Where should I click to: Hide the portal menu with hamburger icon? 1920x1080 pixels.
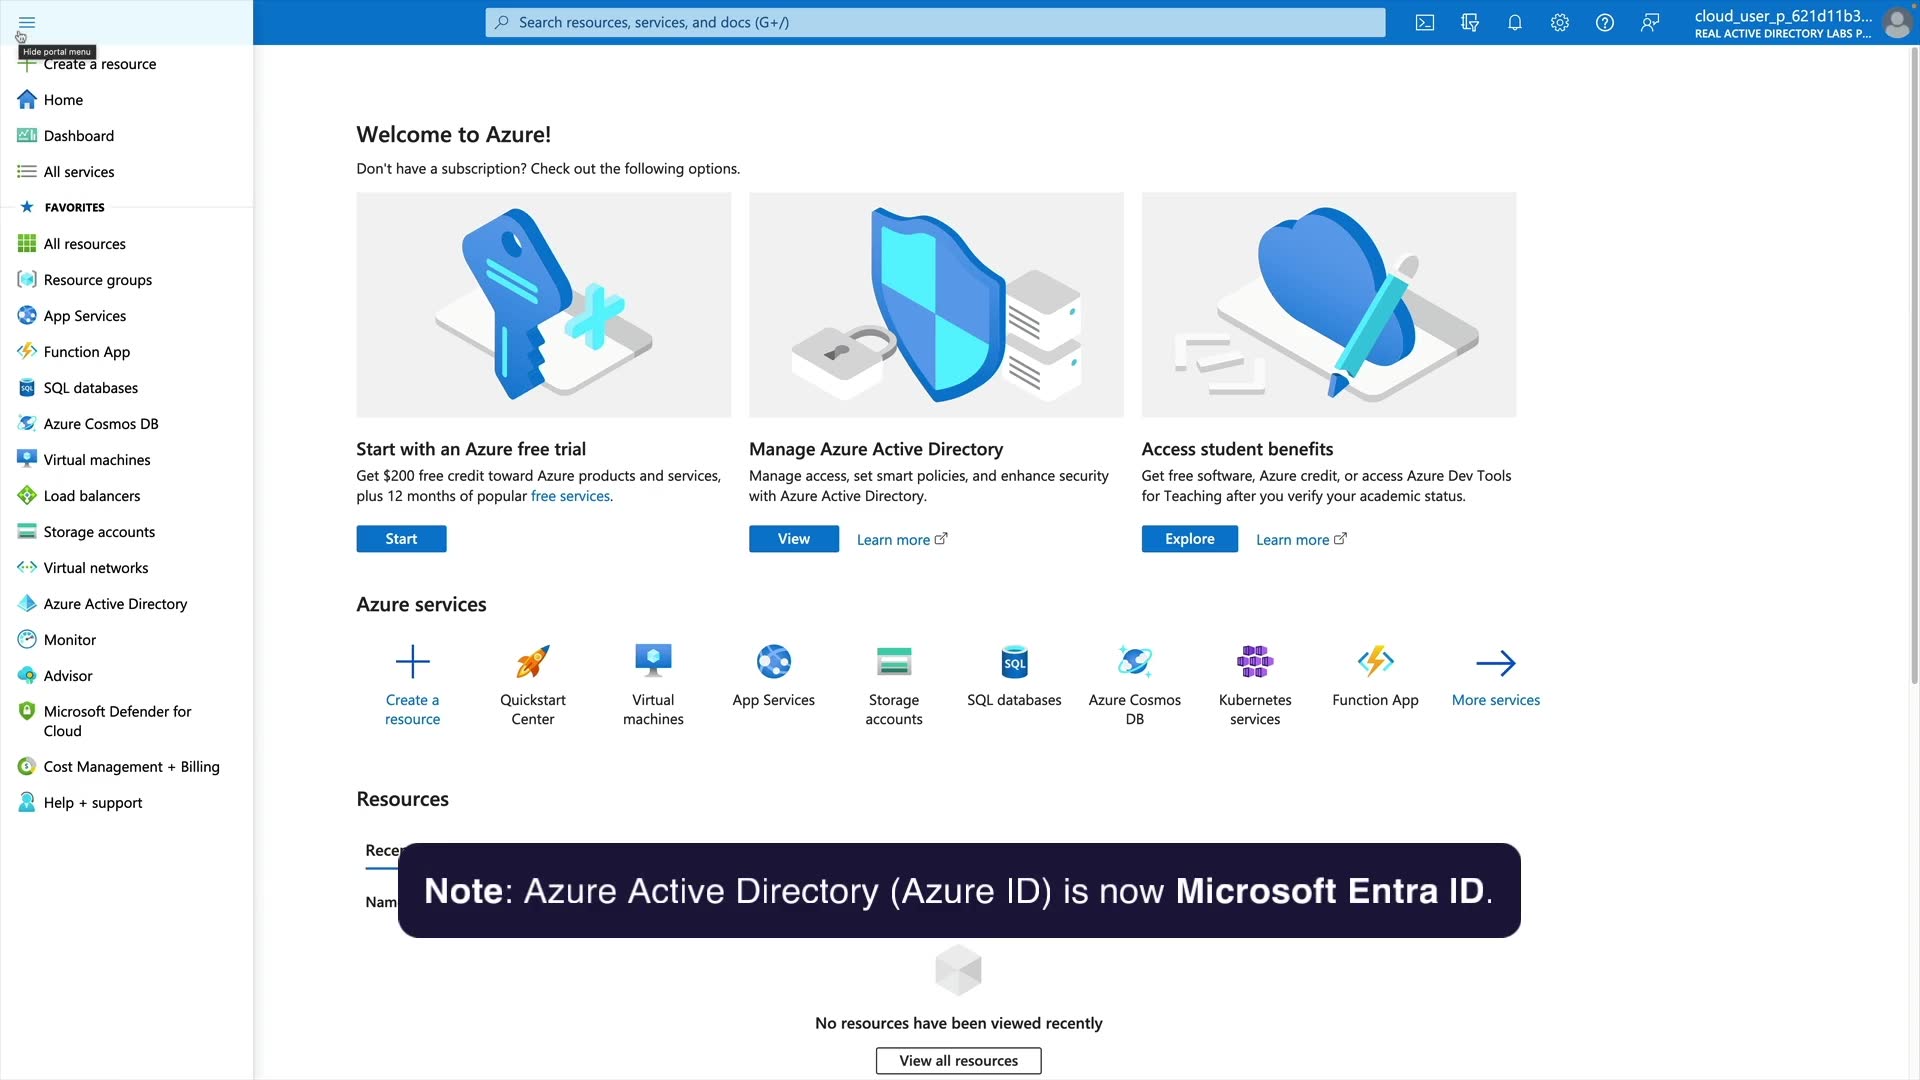[x=27, y=22]
